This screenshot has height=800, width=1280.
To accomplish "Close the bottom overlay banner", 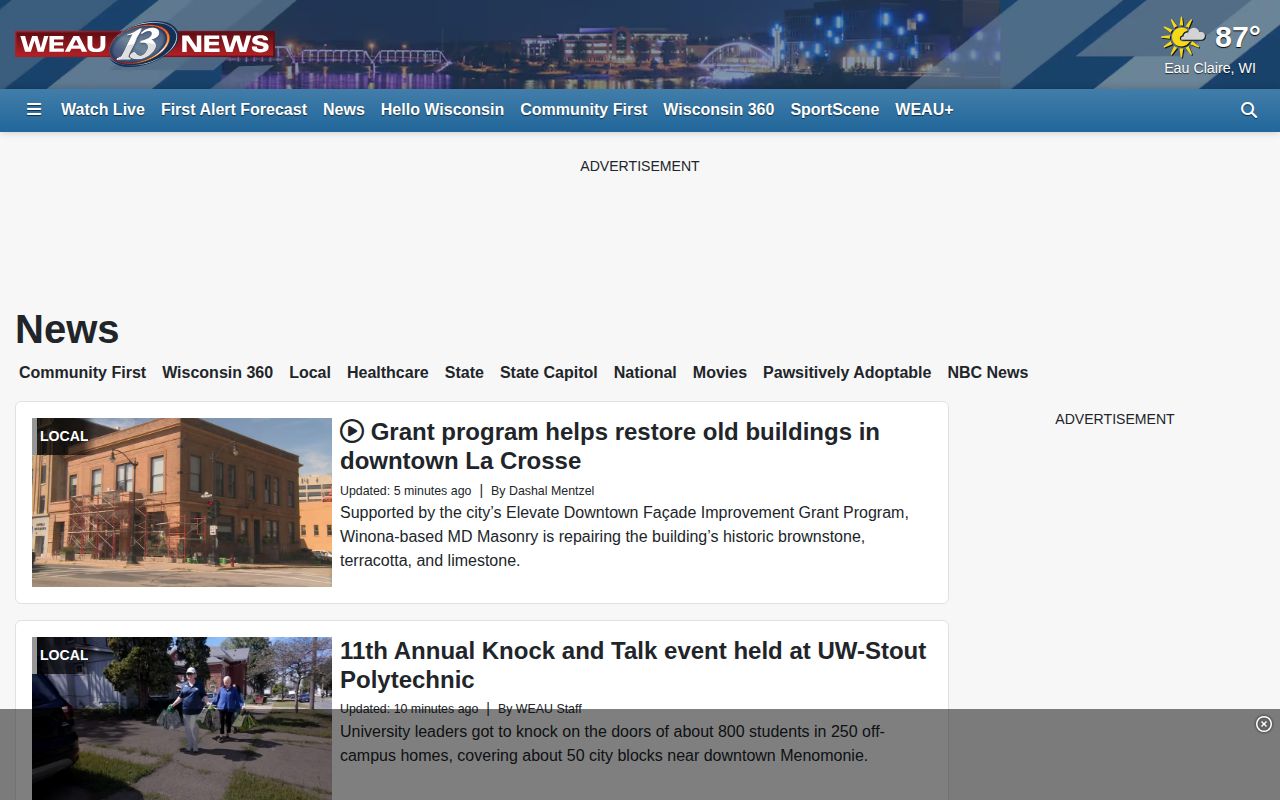I will [1264, 724].
